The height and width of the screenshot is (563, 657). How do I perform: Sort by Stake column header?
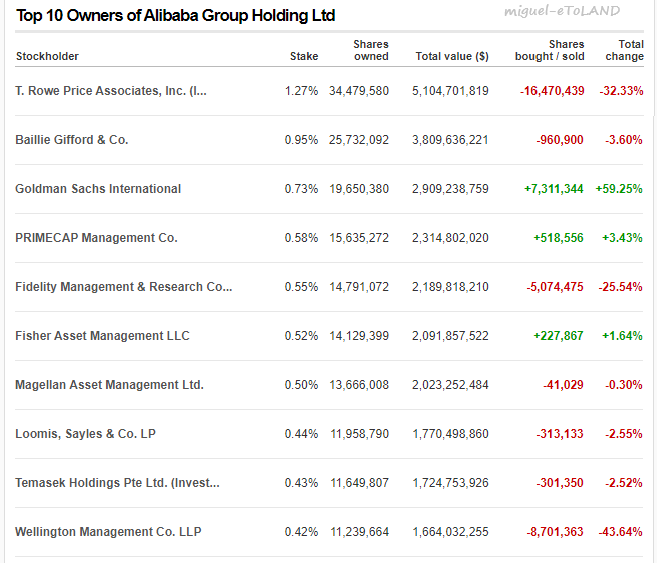[x=304, y=56]
